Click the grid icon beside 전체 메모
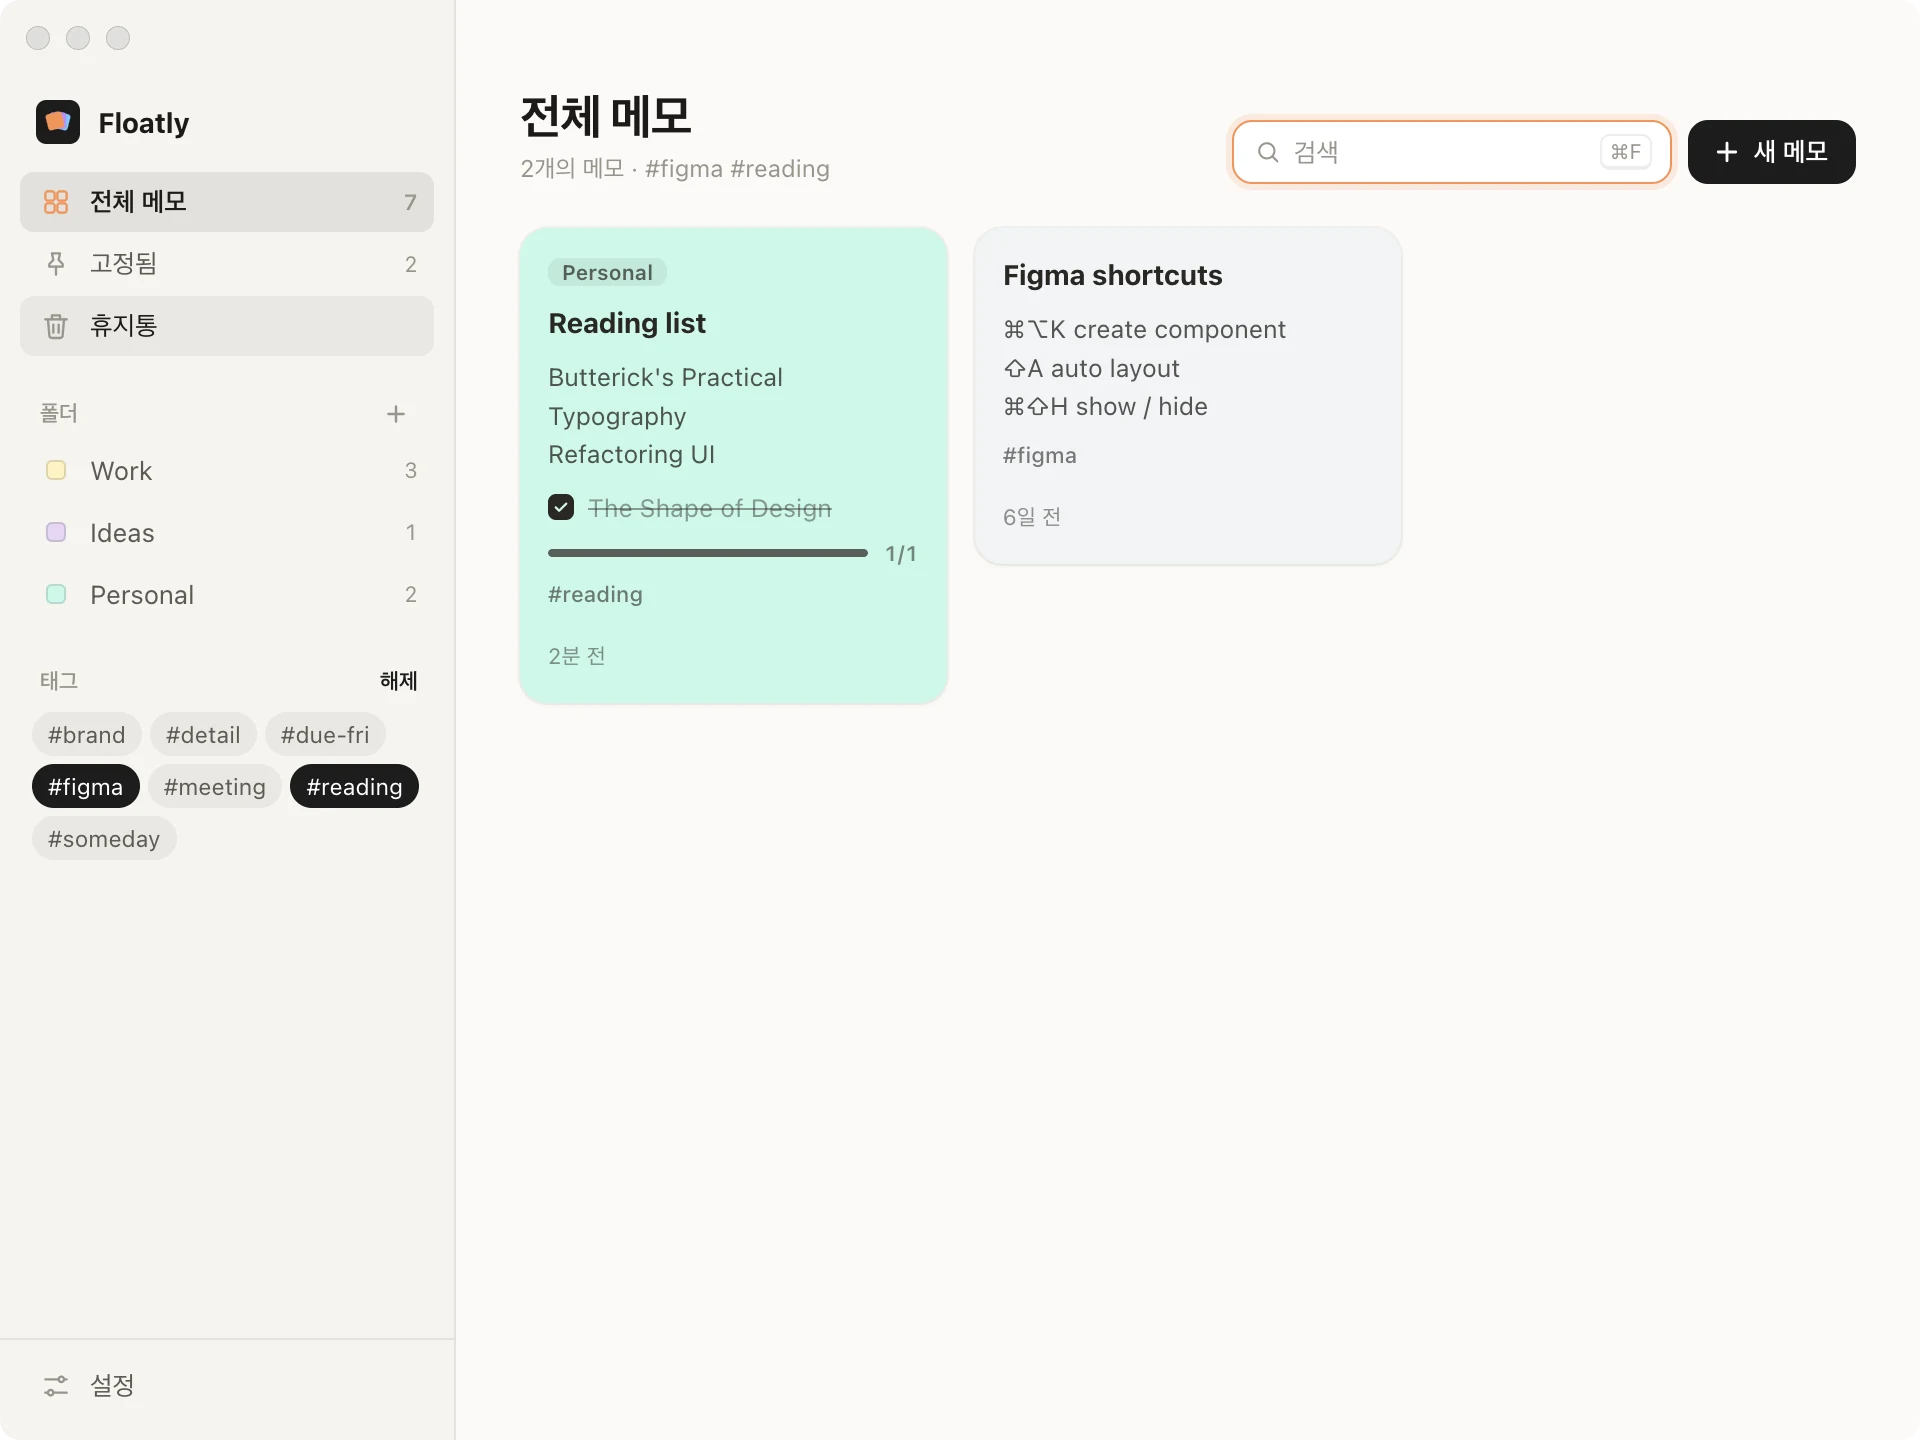 (56, 202)
